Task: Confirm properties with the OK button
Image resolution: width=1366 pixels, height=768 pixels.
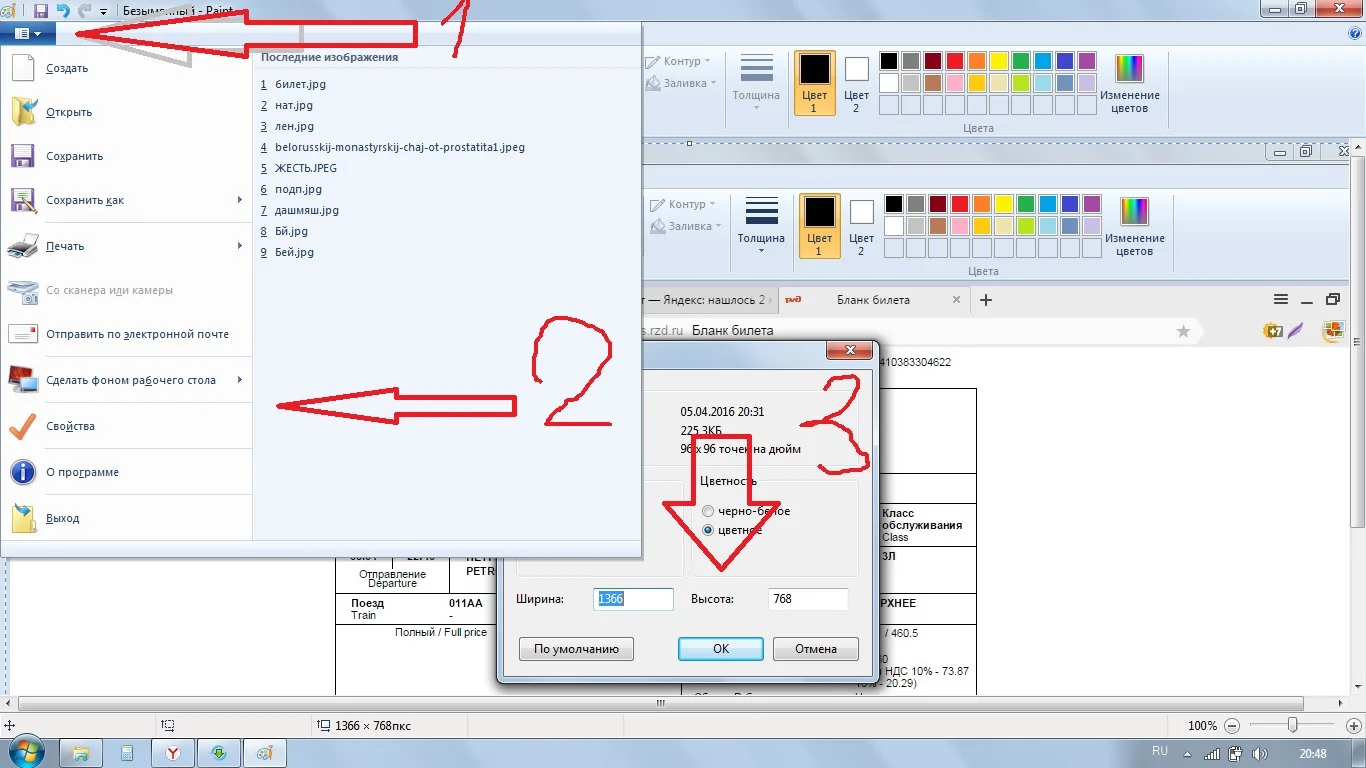Action: 720,648
